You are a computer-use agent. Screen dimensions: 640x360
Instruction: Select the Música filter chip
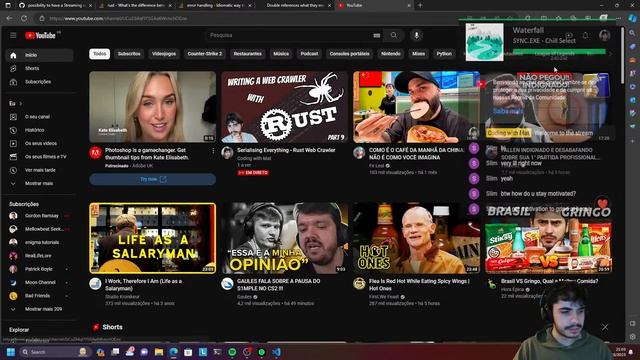tap(281, 54)
